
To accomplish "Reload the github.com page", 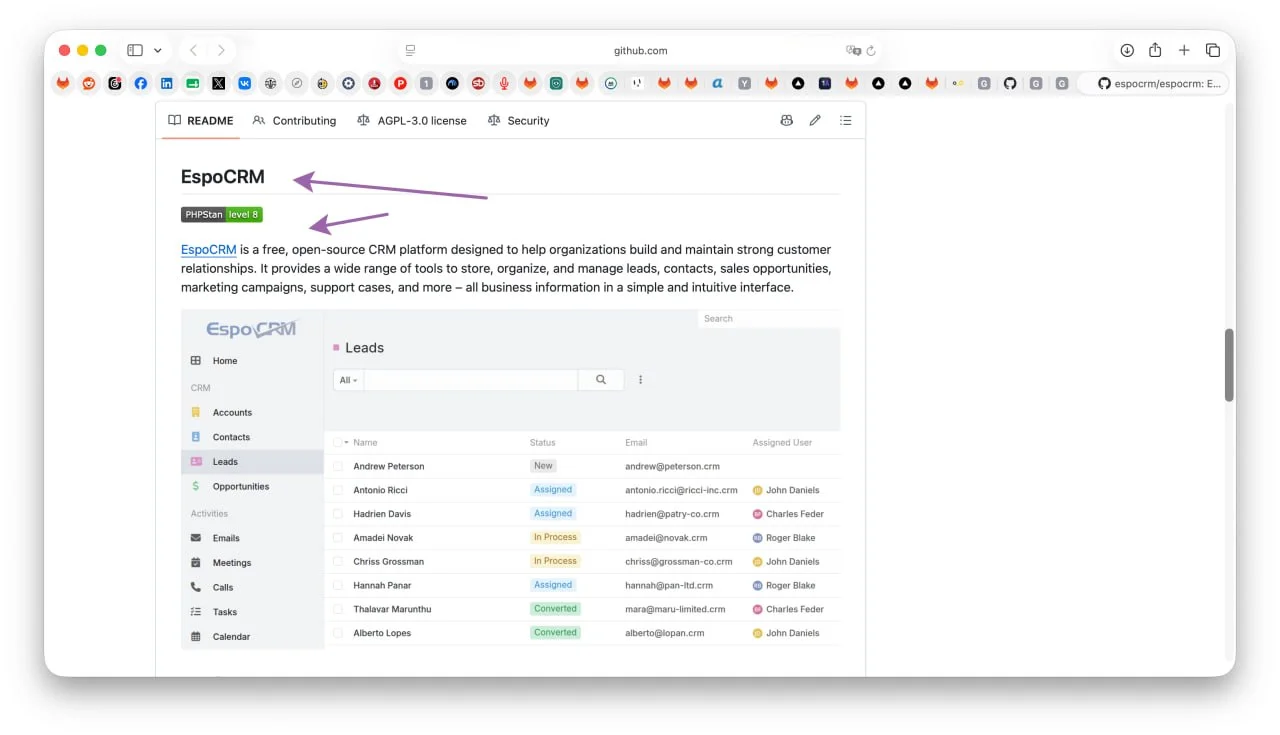I will coord(871,50).
